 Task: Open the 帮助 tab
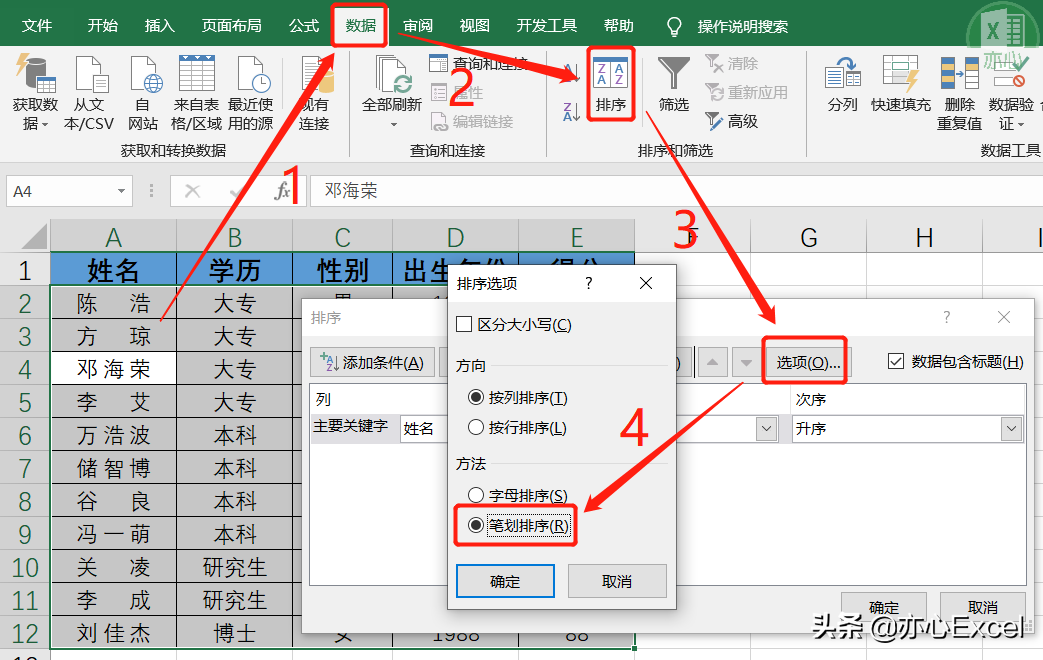click(619, 26)
